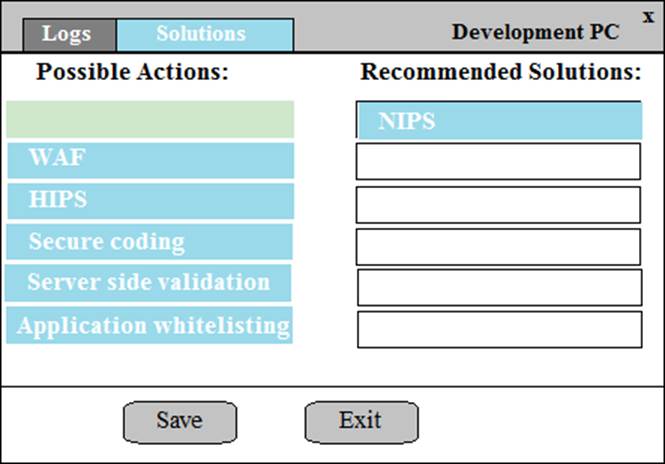Screen dimensions: 665x464
Task: Click the third Recommended Solutions slot
Action: 498,204
